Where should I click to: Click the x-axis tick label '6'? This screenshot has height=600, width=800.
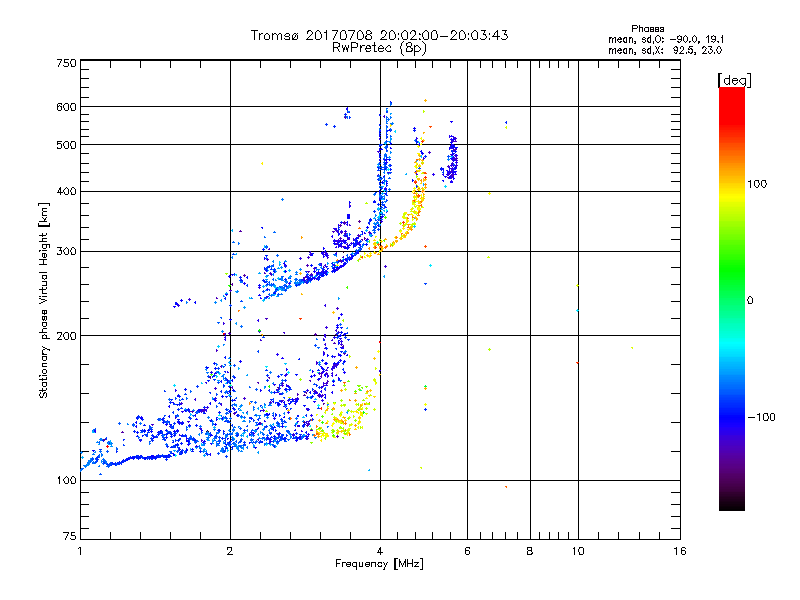tap(467, 551)
